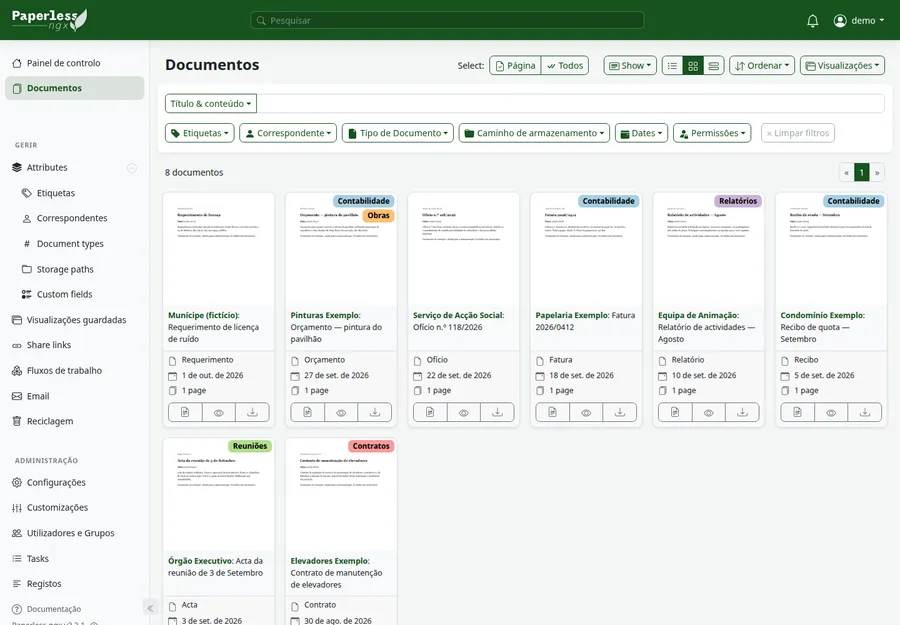Open Requerimento de licença thumbnail

coord(219,250)
